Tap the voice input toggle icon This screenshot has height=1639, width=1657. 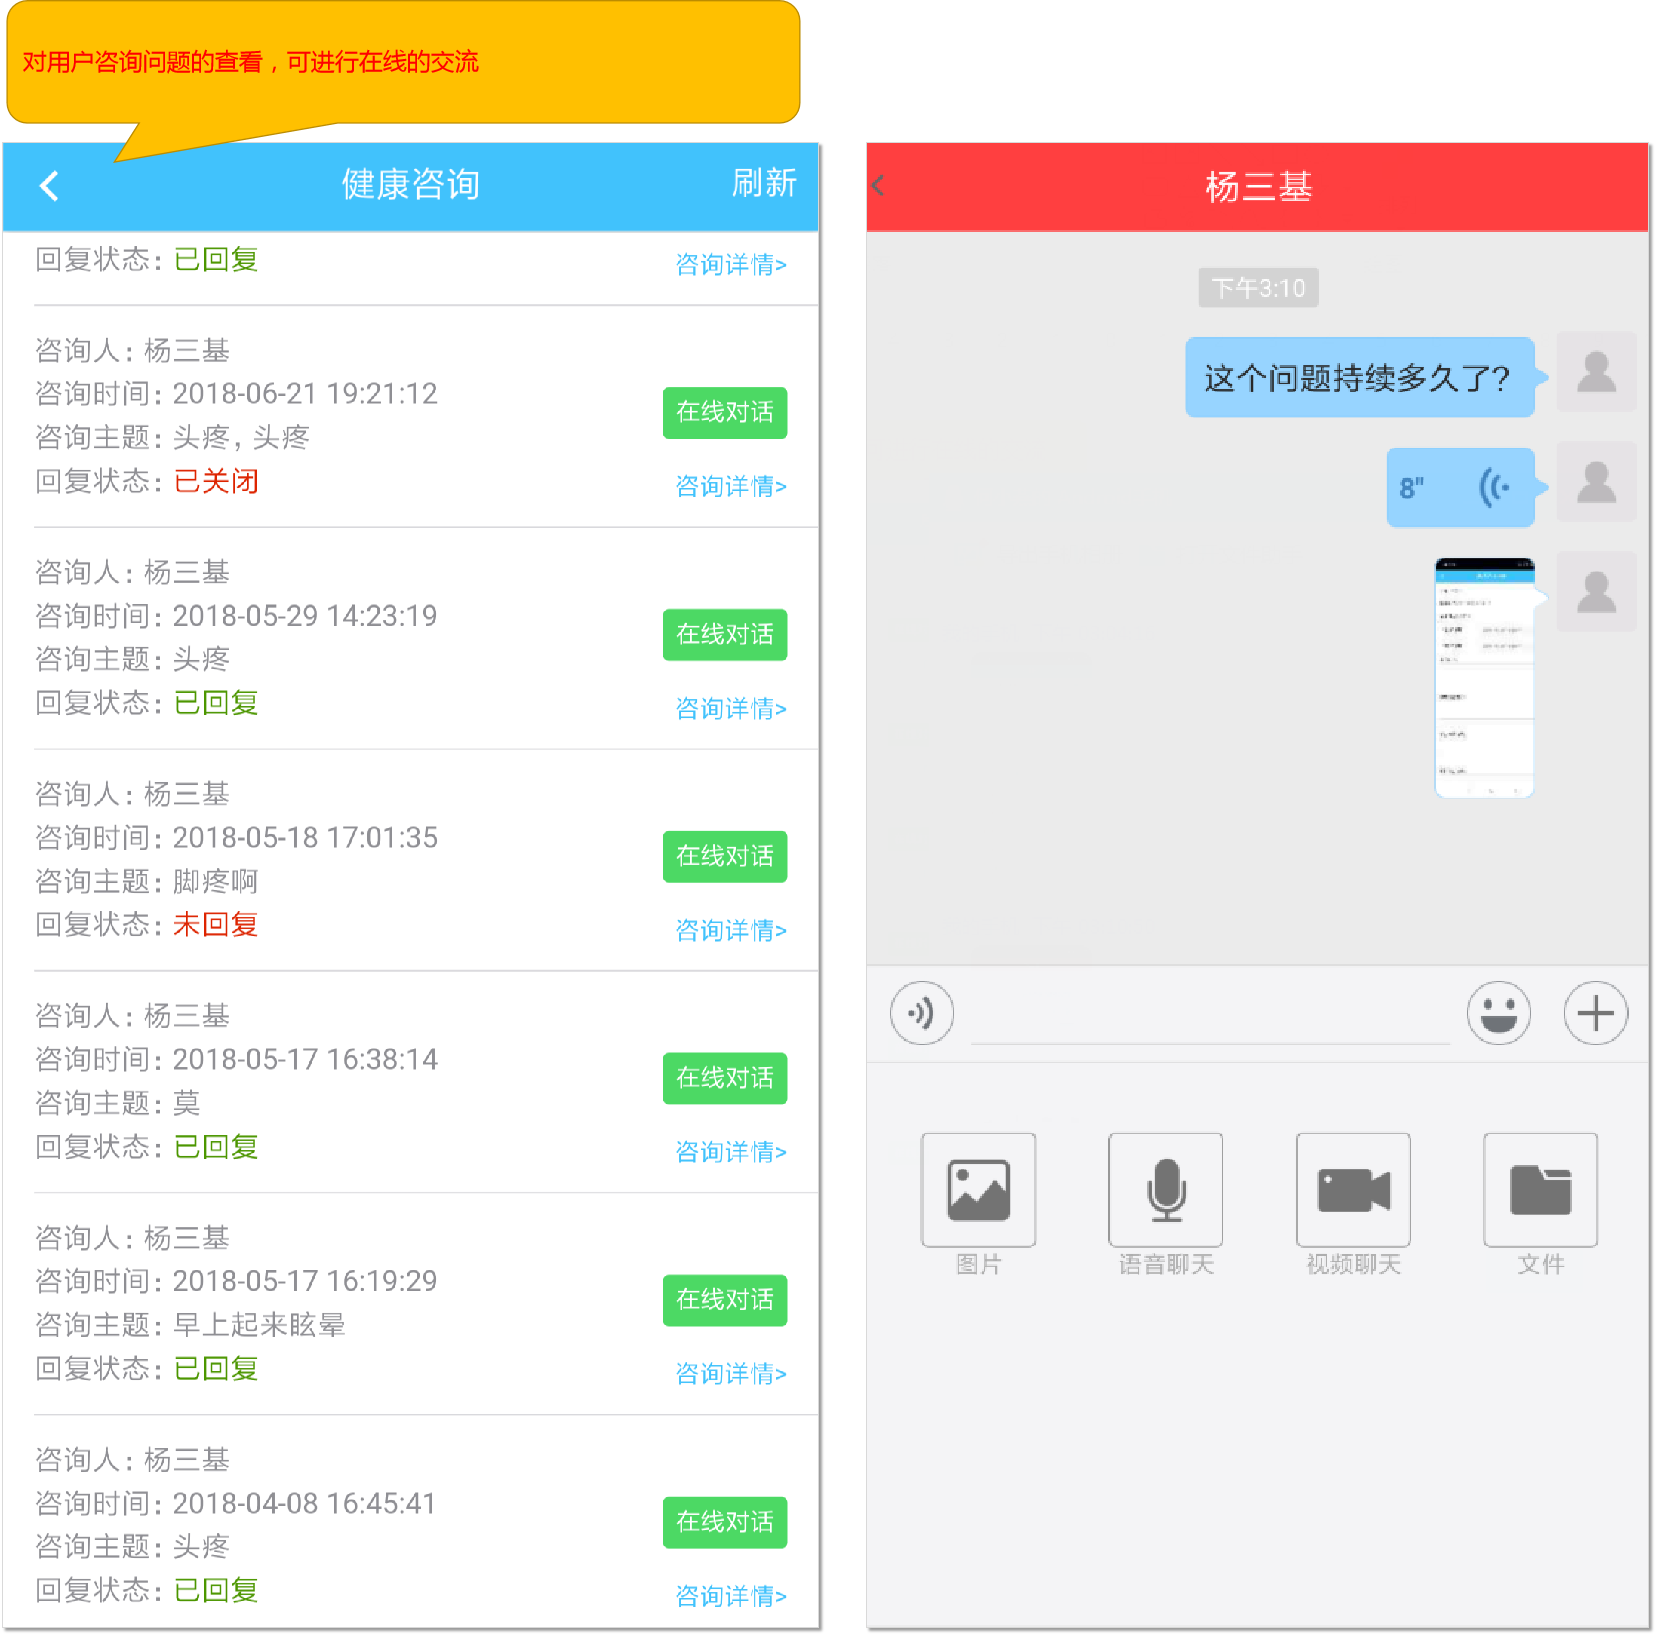point(921,1013)
